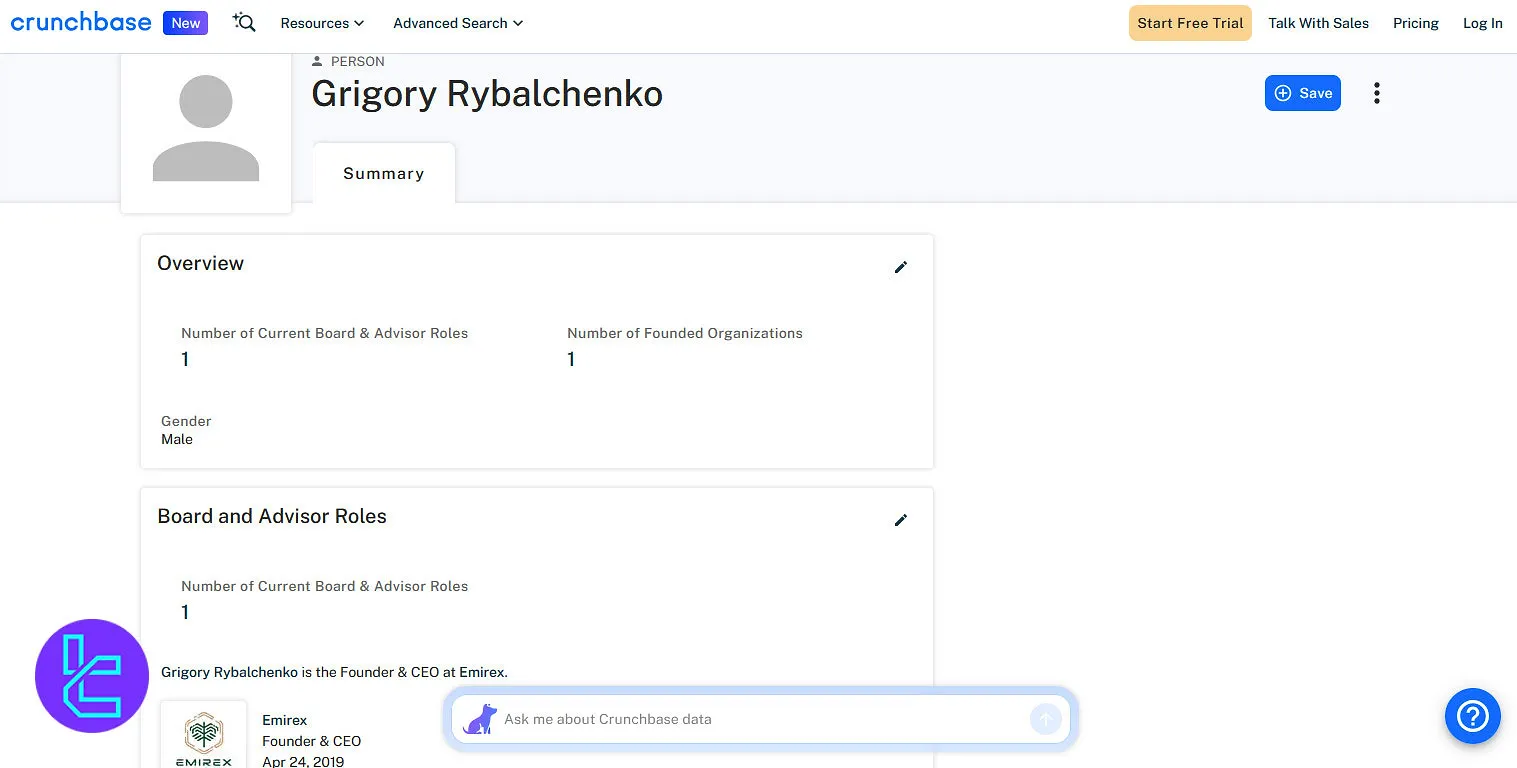The image size is (1517, 768).
Task: Switch to the Summary tab
Action: pyautogui.click(x=383, y=173)
